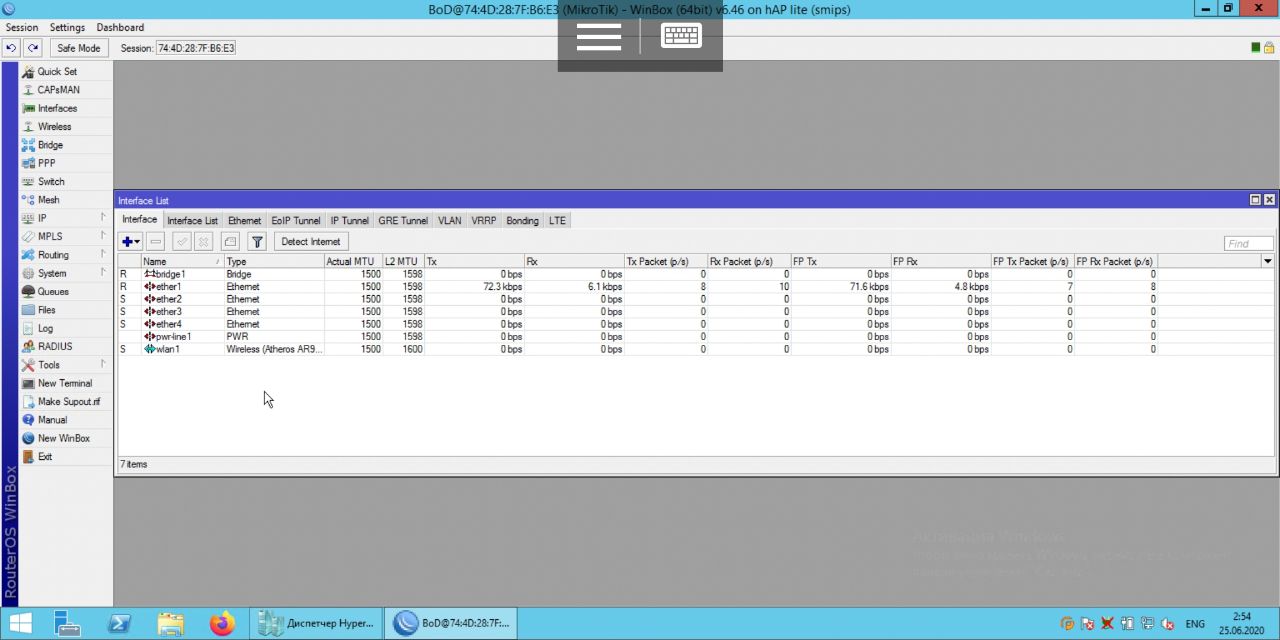This screenshot has width=1280, height=640.
Task: Open the blue plus Add dropdown
Action: tap(131, 242)
